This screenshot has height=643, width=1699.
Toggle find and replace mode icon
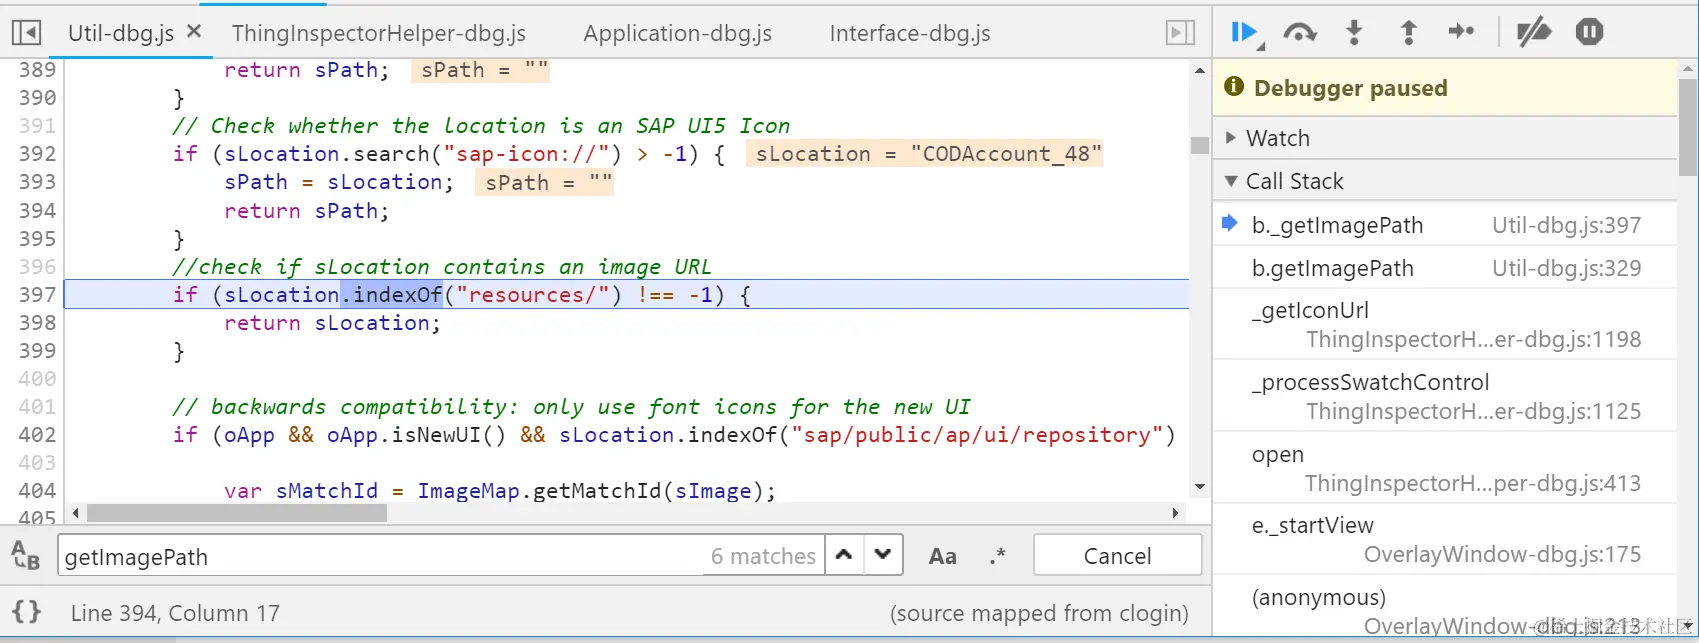click(25, 555)
